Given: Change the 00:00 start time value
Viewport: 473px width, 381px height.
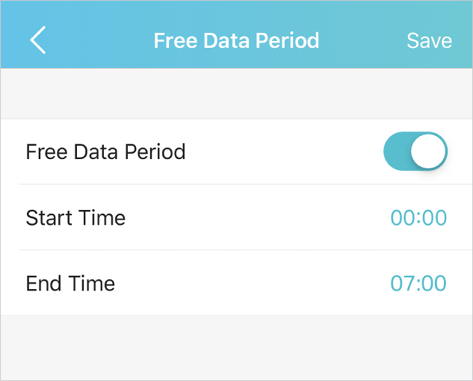Looking at the screenshot, I should [418, 218].
